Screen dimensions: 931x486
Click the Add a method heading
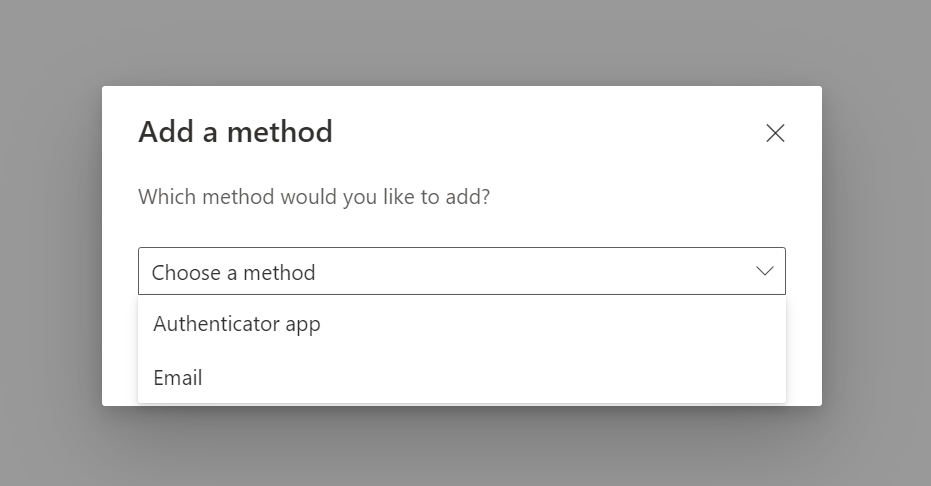pos(235,132)
